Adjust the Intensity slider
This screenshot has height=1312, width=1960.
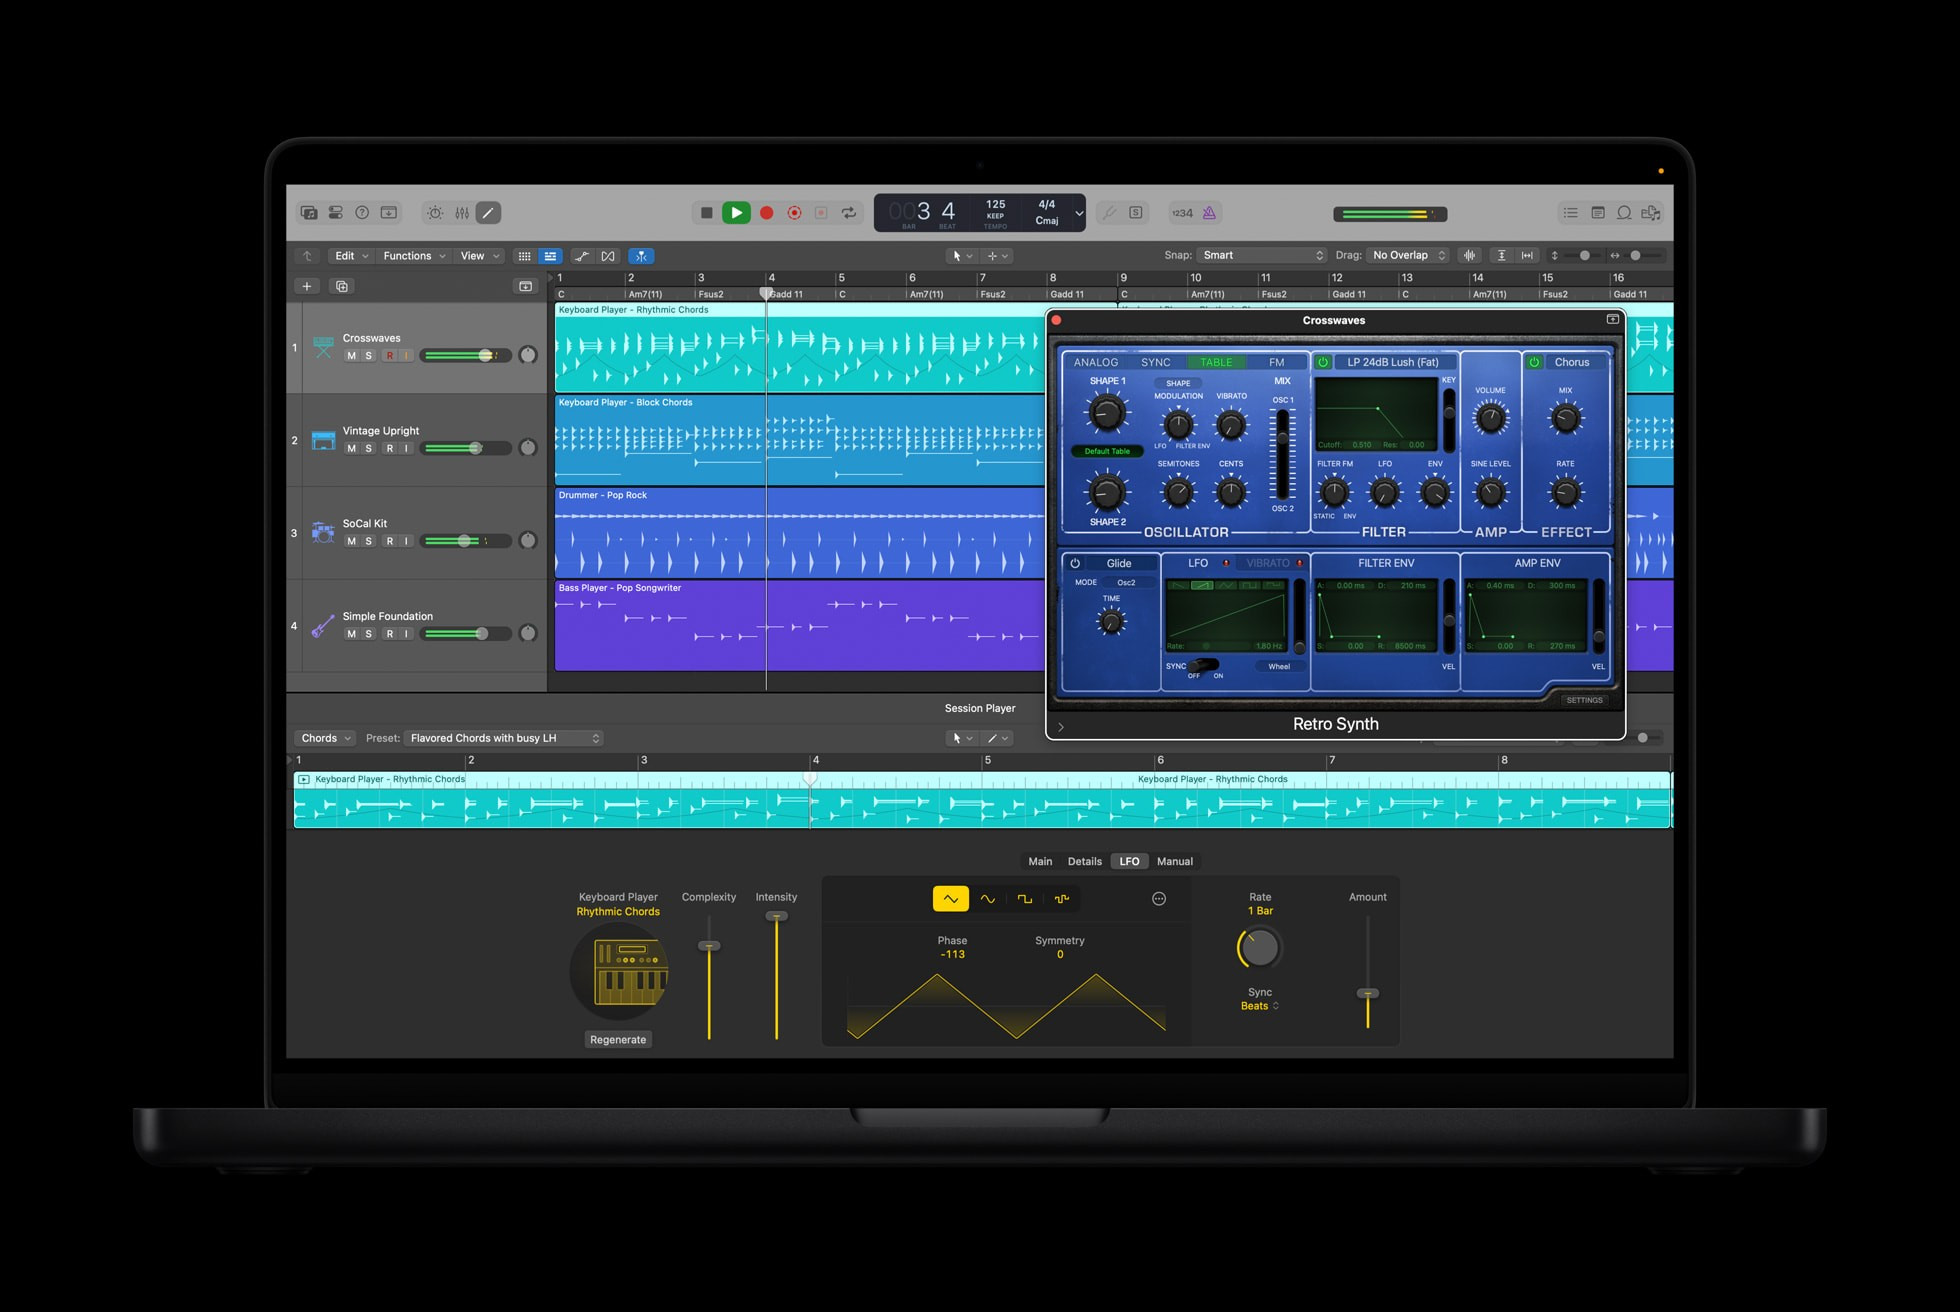click(x=776, y=916)
